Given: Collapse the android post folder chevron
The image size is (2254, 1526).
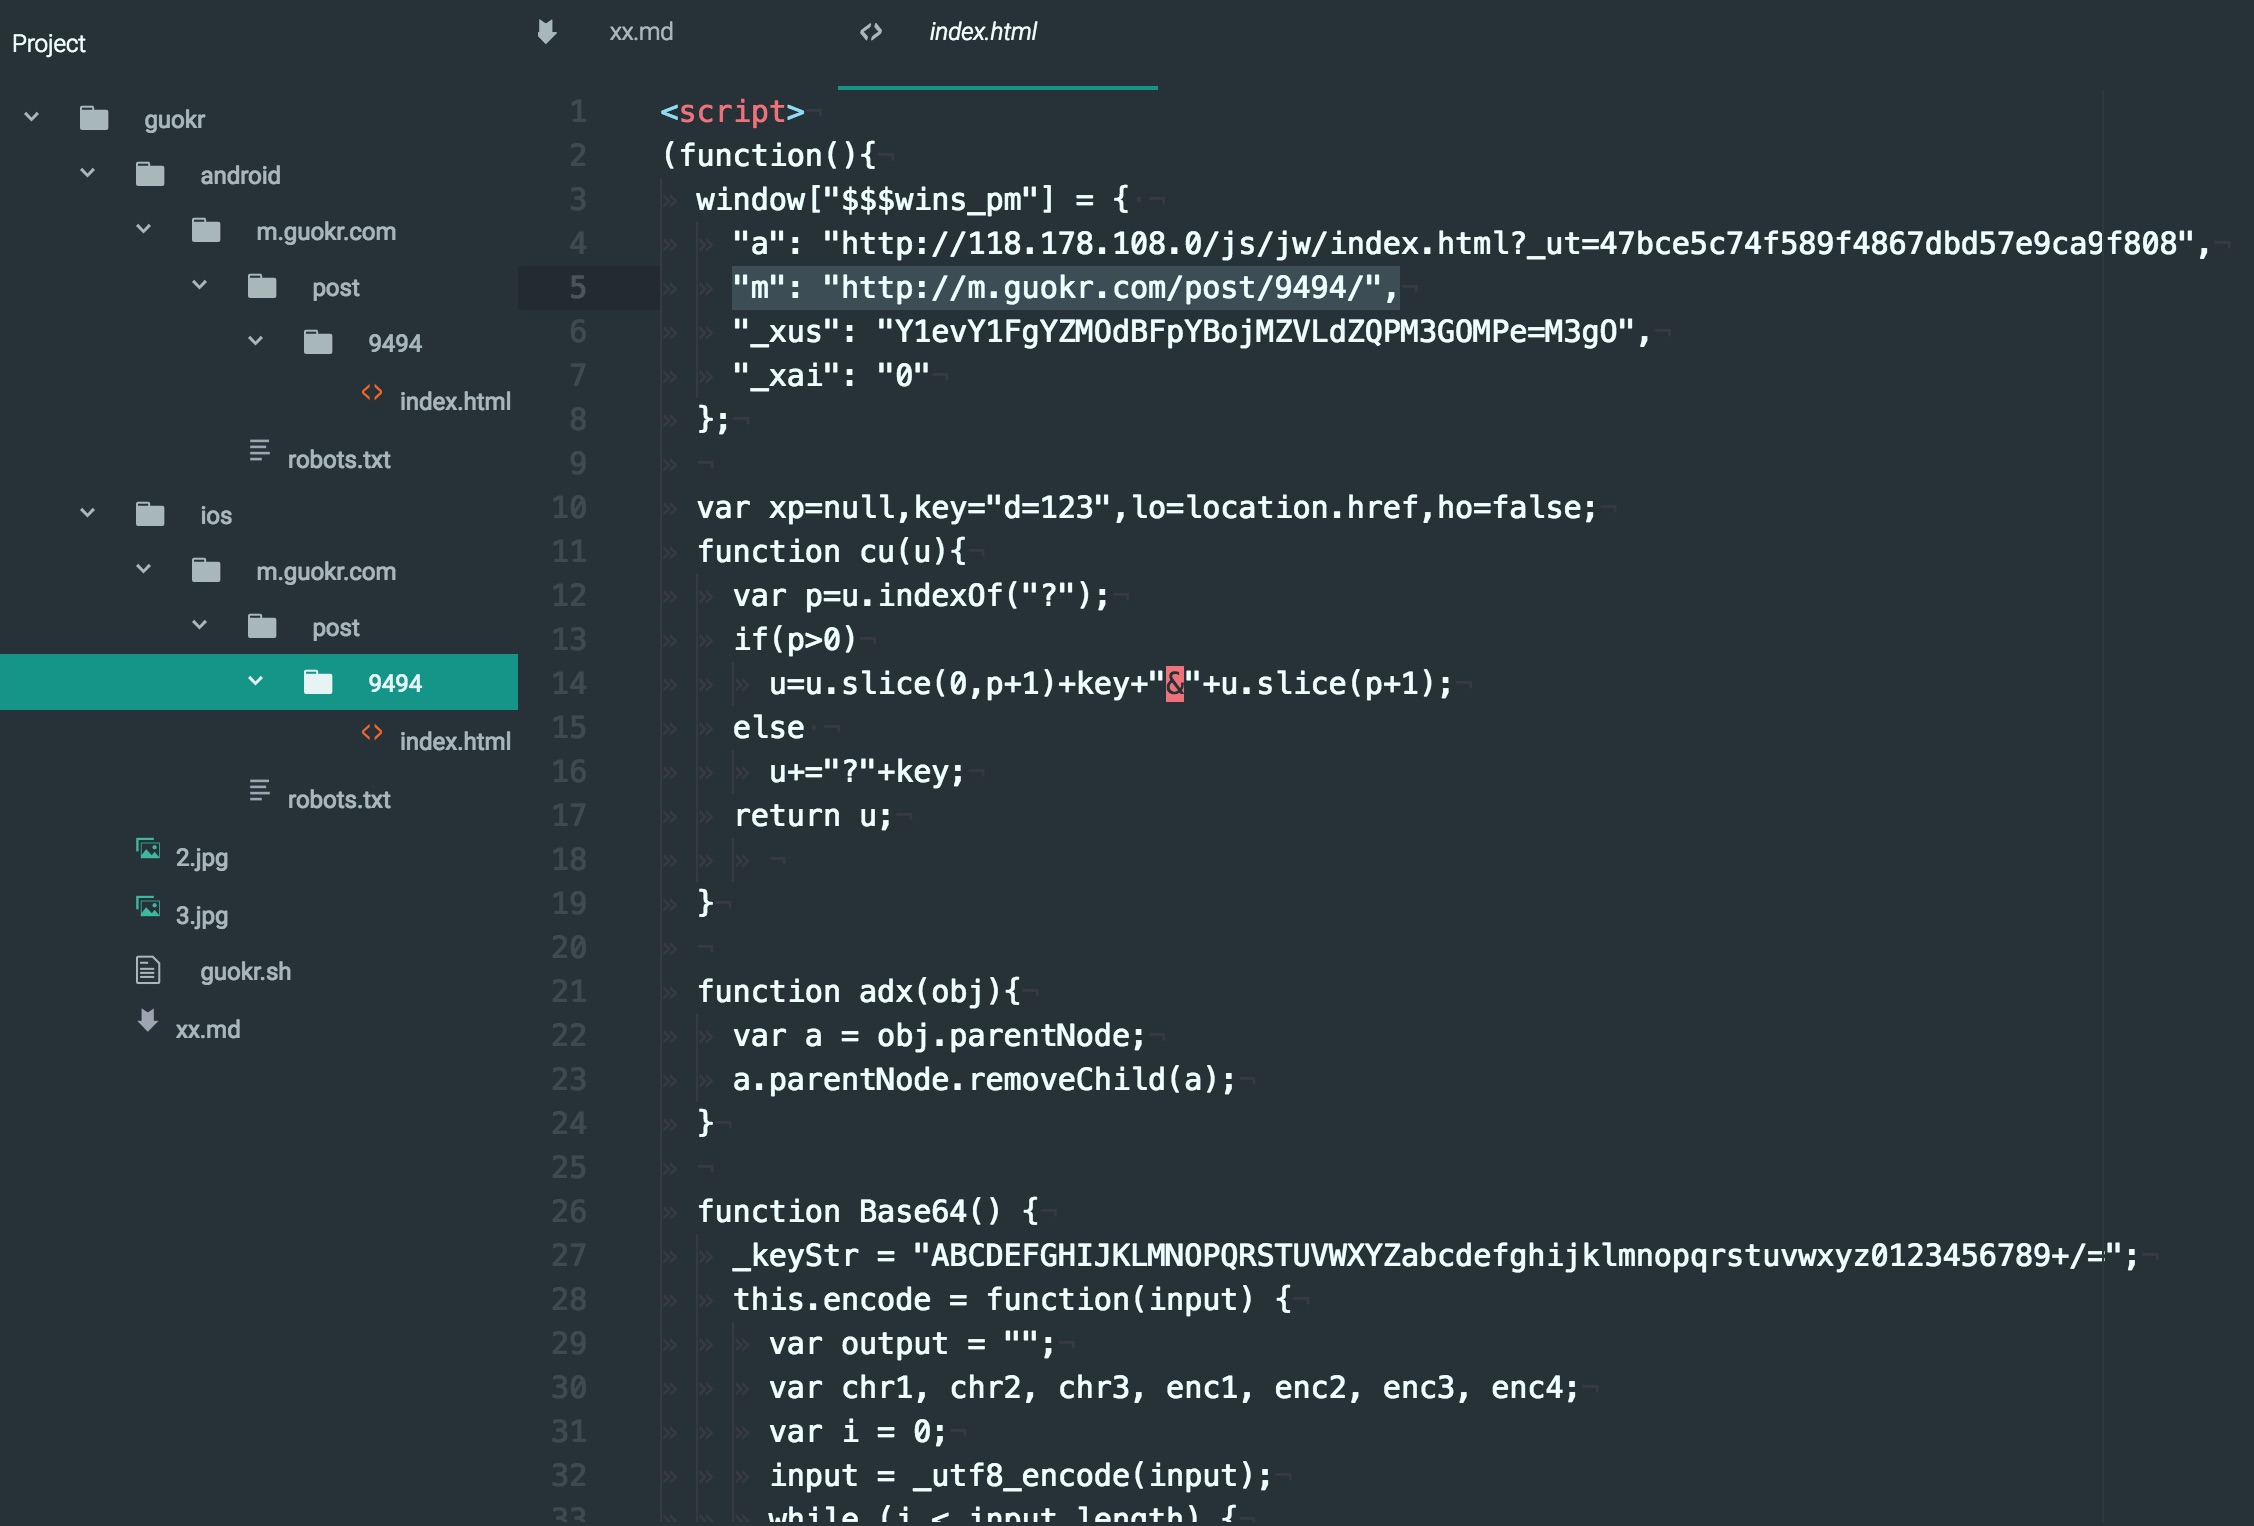Looking at the screenshot, I should (200, 285).
